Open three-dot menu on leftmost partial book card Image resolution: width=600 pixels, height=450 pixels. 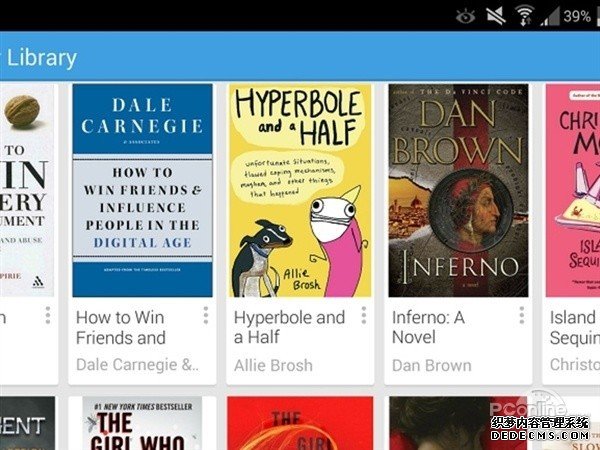(48, 315)
